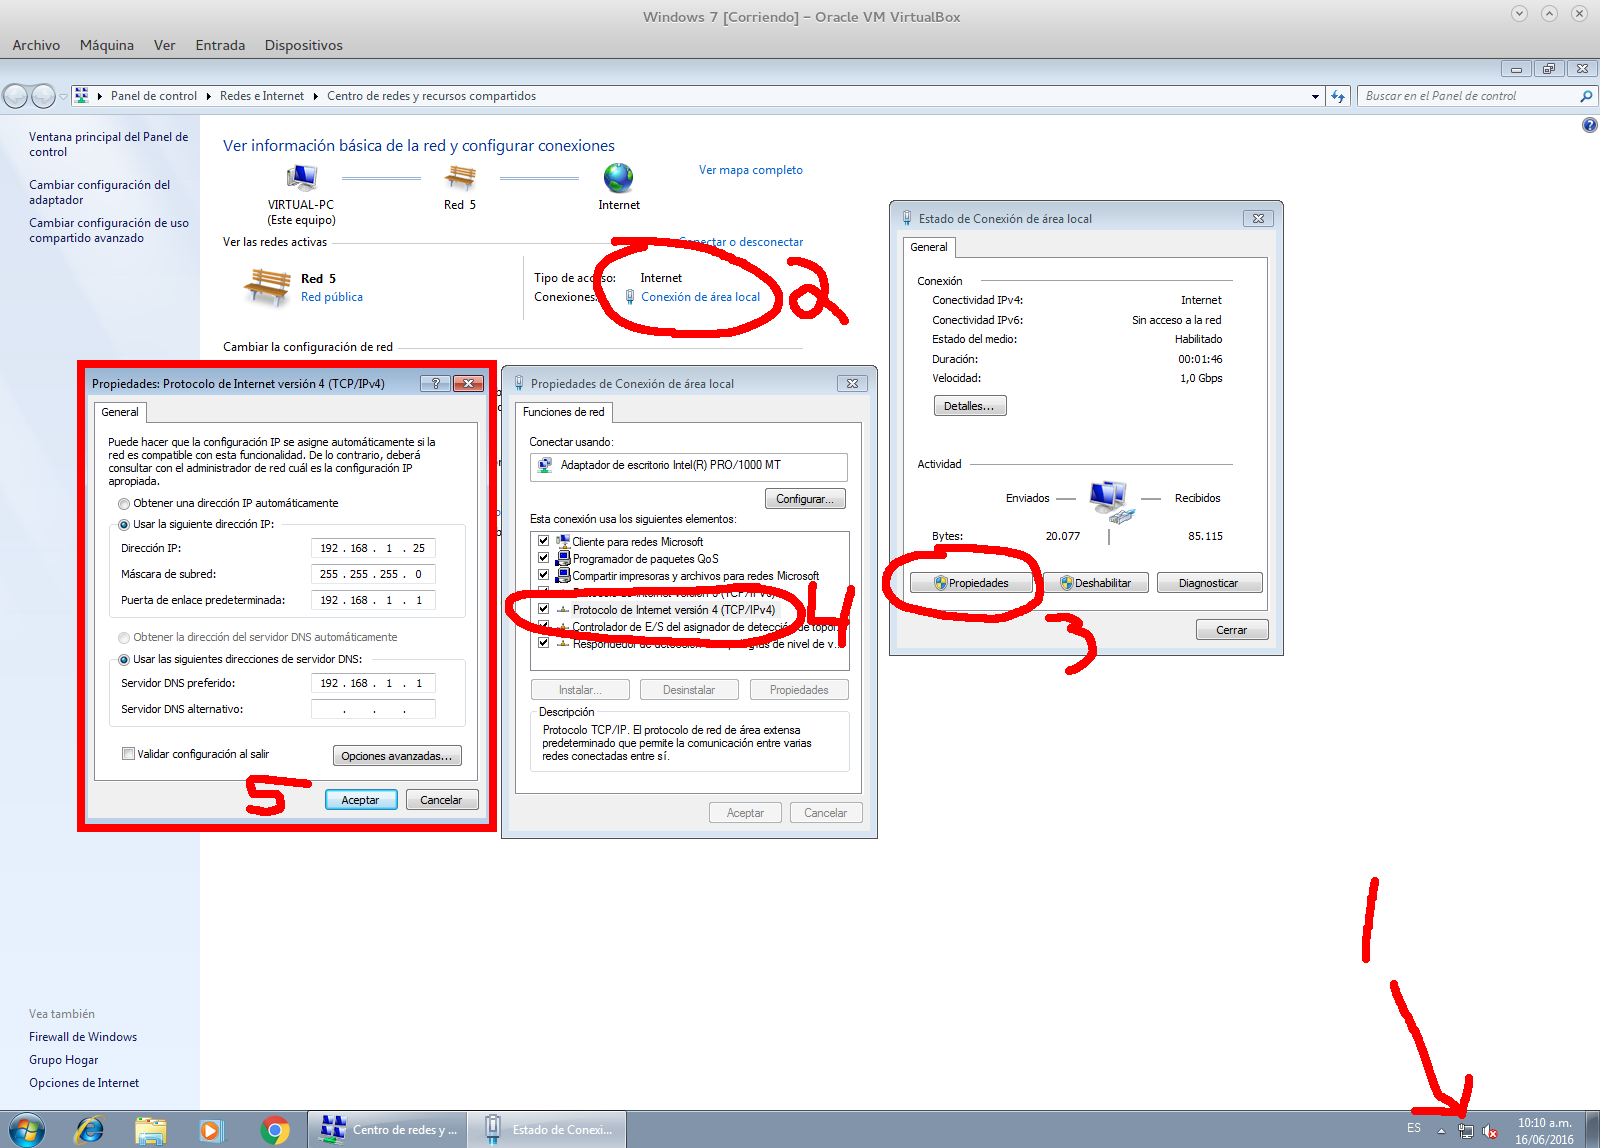Open the Archivo menu
1600x1148 pixels.
tap(36, 45)
